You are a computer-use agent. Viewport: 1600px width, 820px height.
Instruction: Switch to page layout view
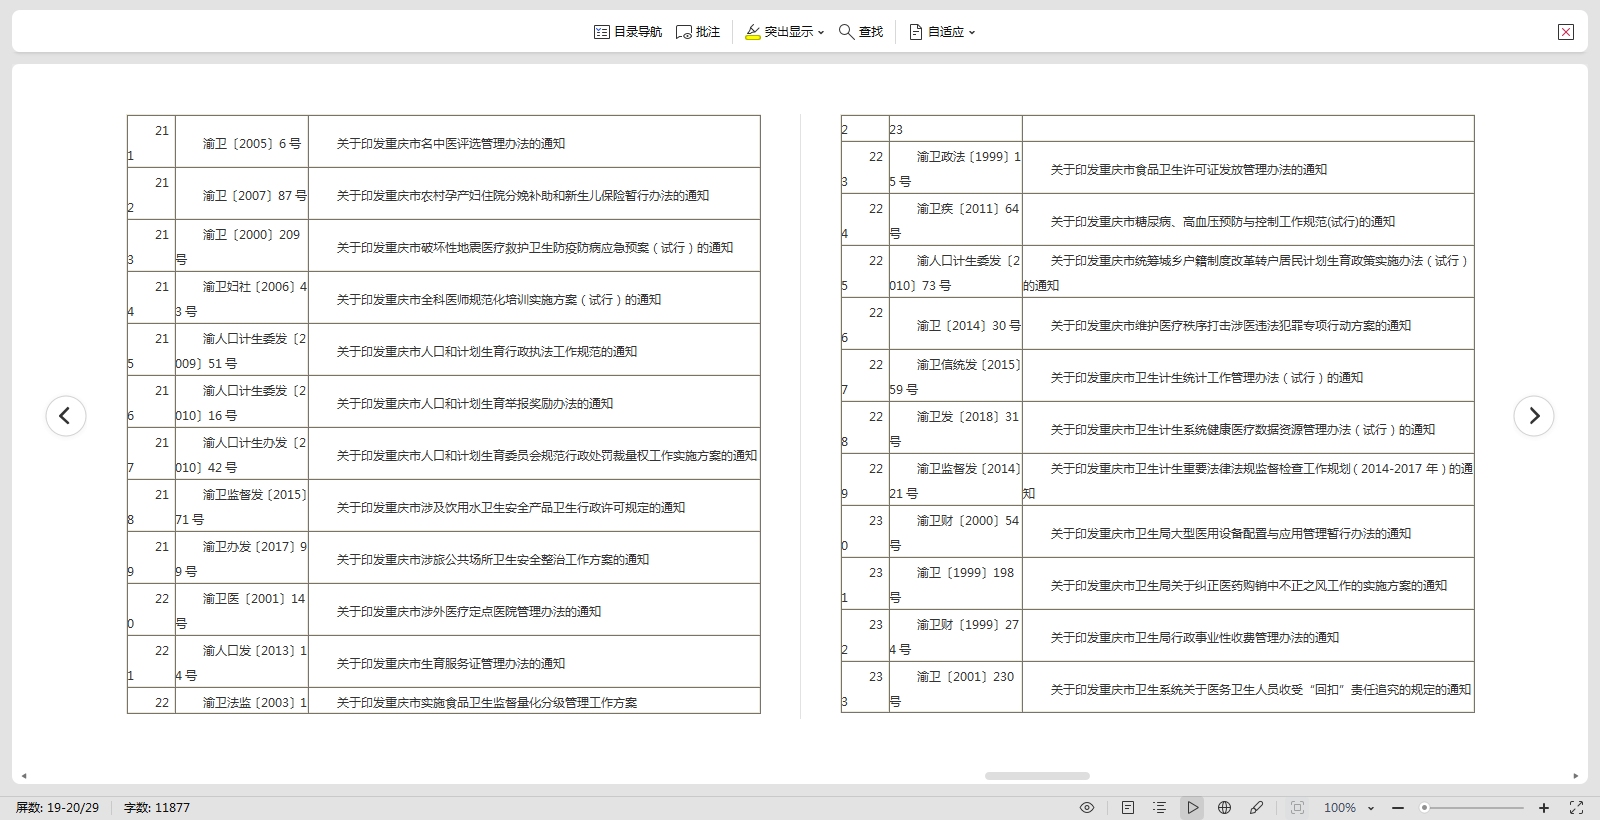coord(1128,808)
